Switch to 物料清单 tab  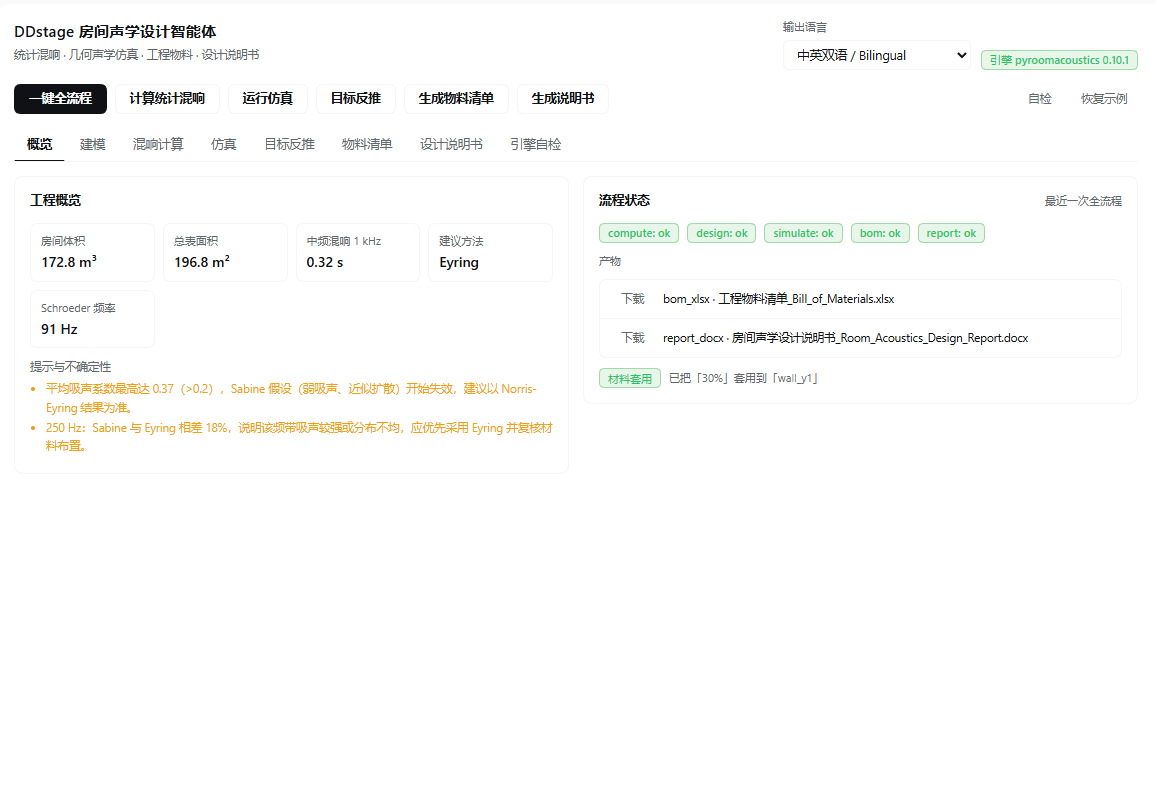click(x=367, y=145)
